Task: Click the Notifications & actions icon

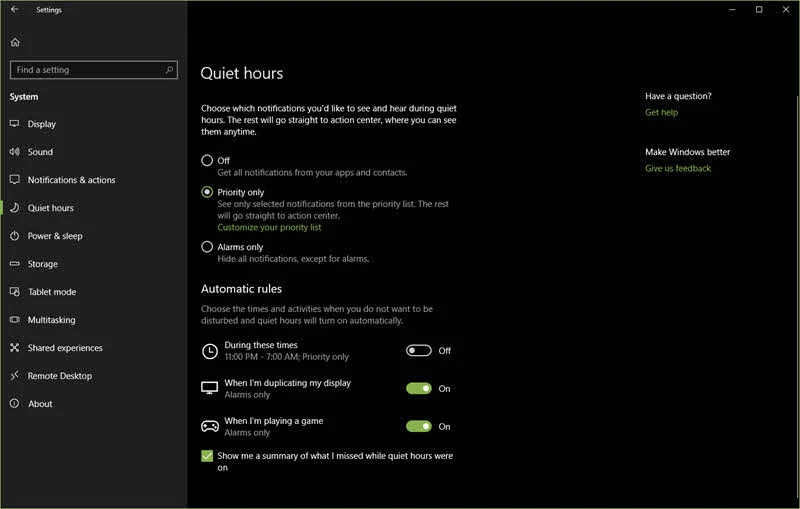Action: 15,180
